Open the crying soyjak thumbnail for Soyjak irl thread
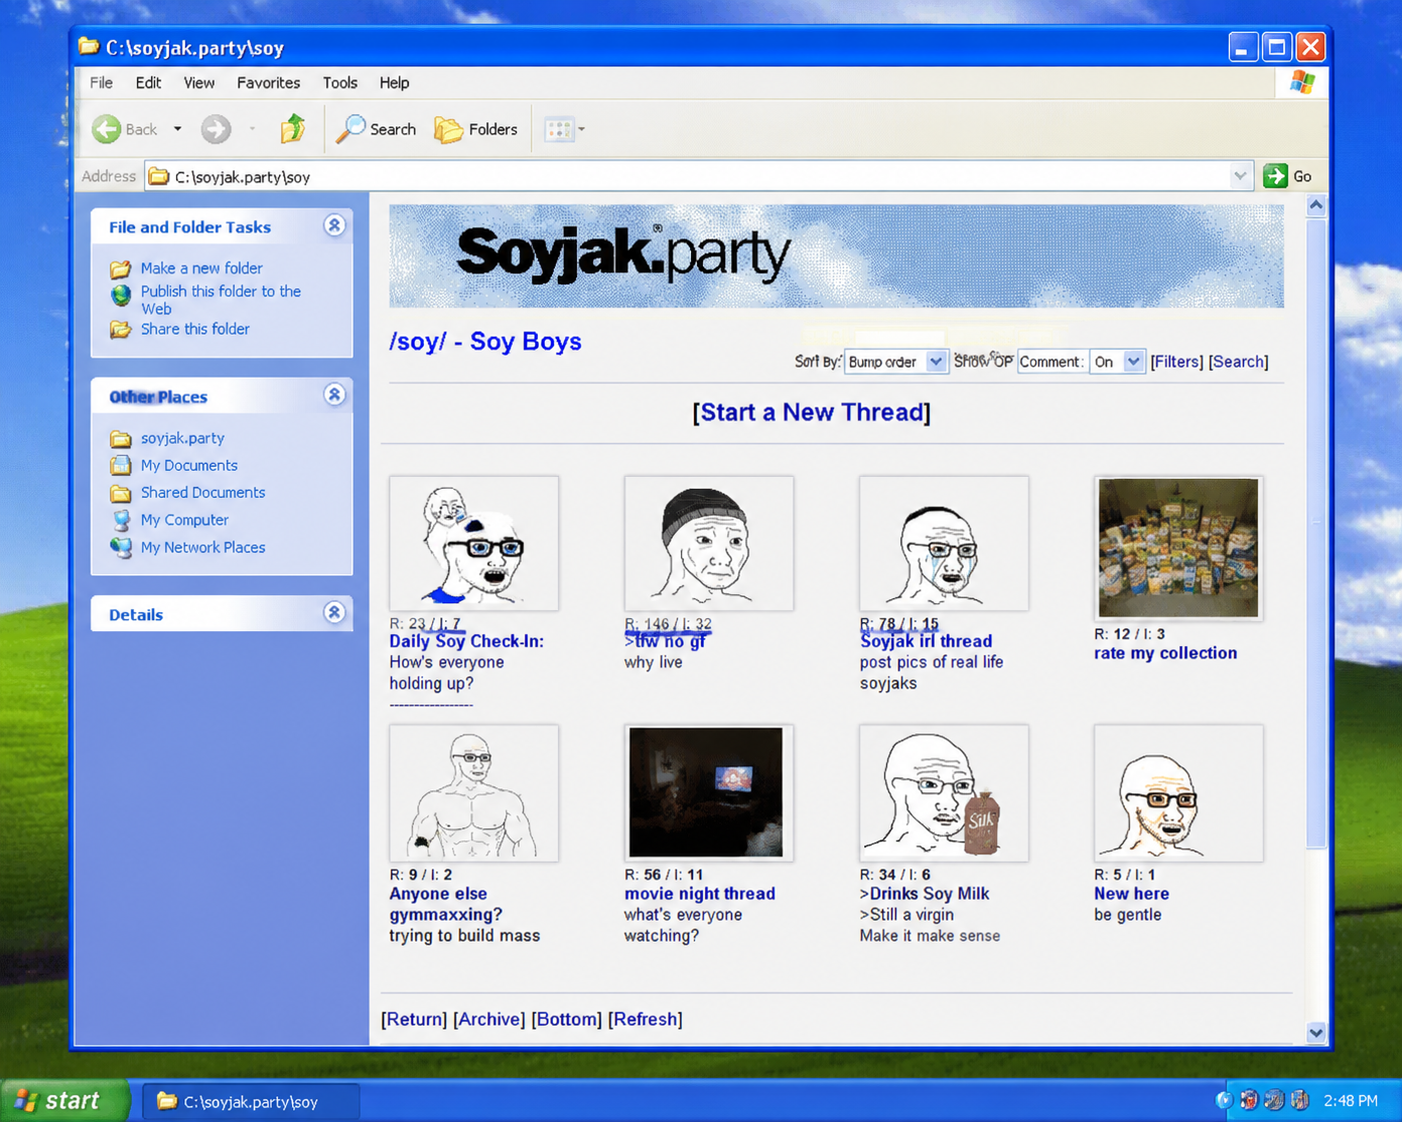 (x=944, y=543)
